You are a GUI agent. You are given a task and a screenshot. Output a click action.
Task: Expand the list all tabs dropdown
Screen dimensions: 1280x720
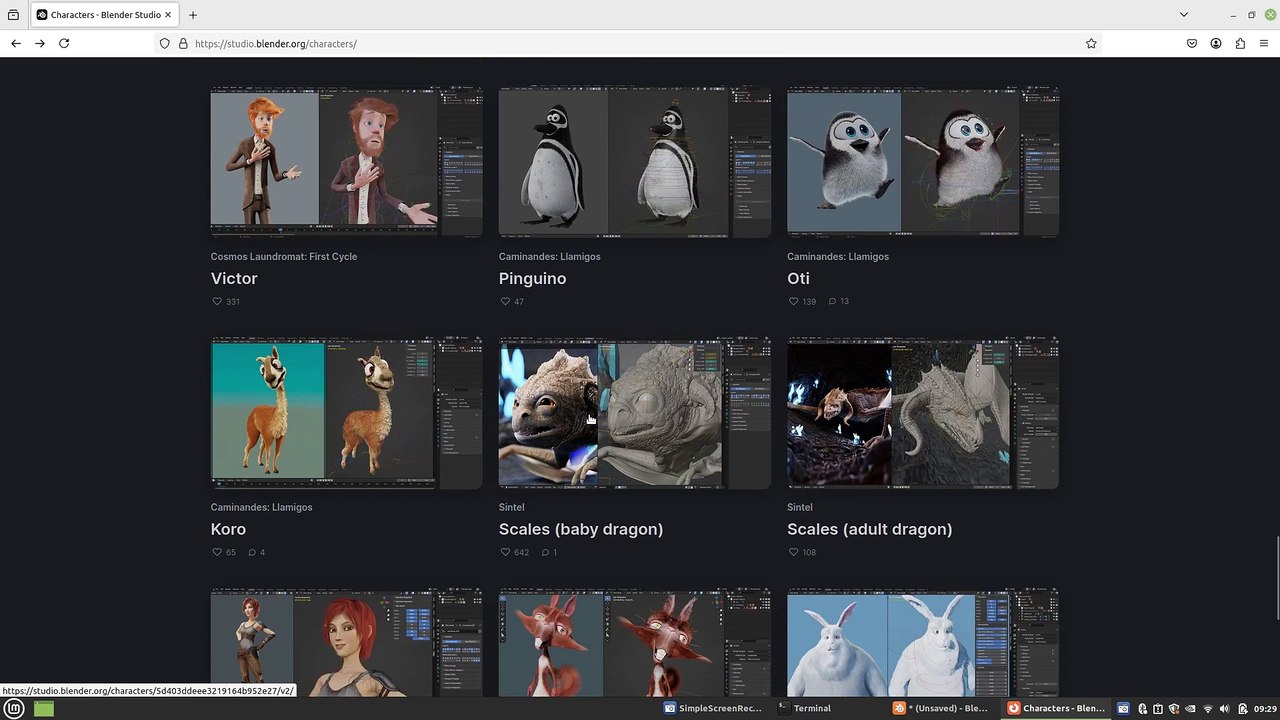tap(1184, 15)
